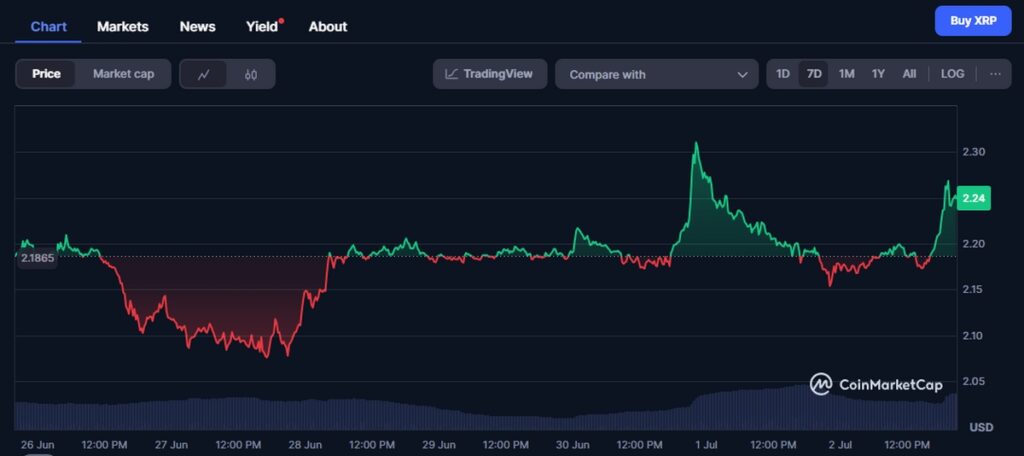Open the TradingView chart button
1024x456 pixels.
click(490, 74)
